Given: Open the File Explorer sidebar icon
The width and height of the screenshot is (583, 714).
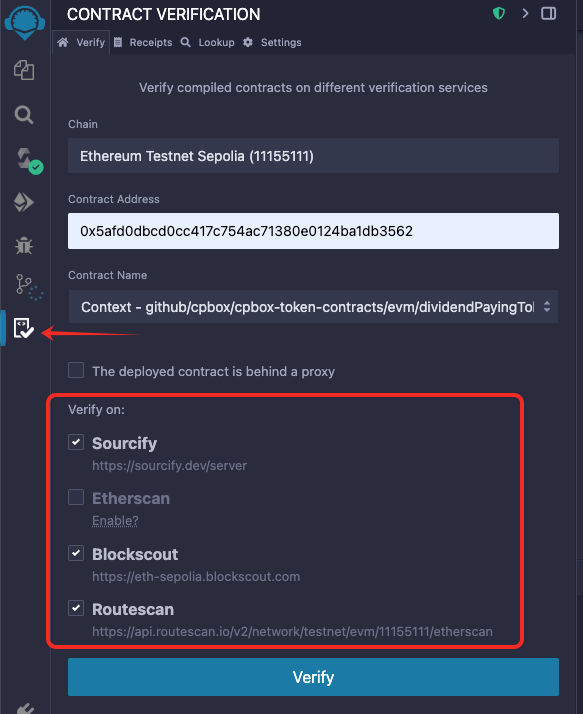Looking at the screenshot, I should click(x=24, y=70).
